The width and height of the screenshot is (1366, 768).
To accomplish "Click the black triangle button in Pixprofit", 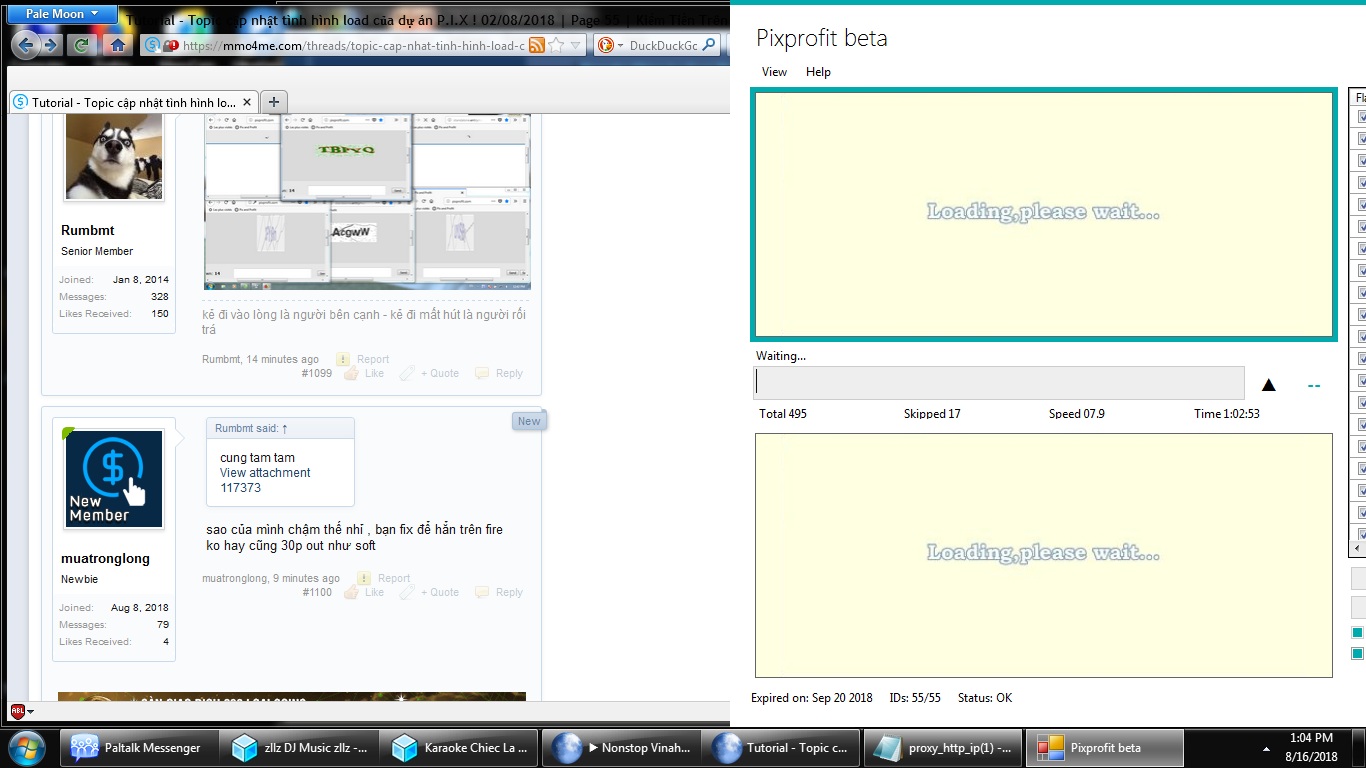I will click(x=1269, y=385).
